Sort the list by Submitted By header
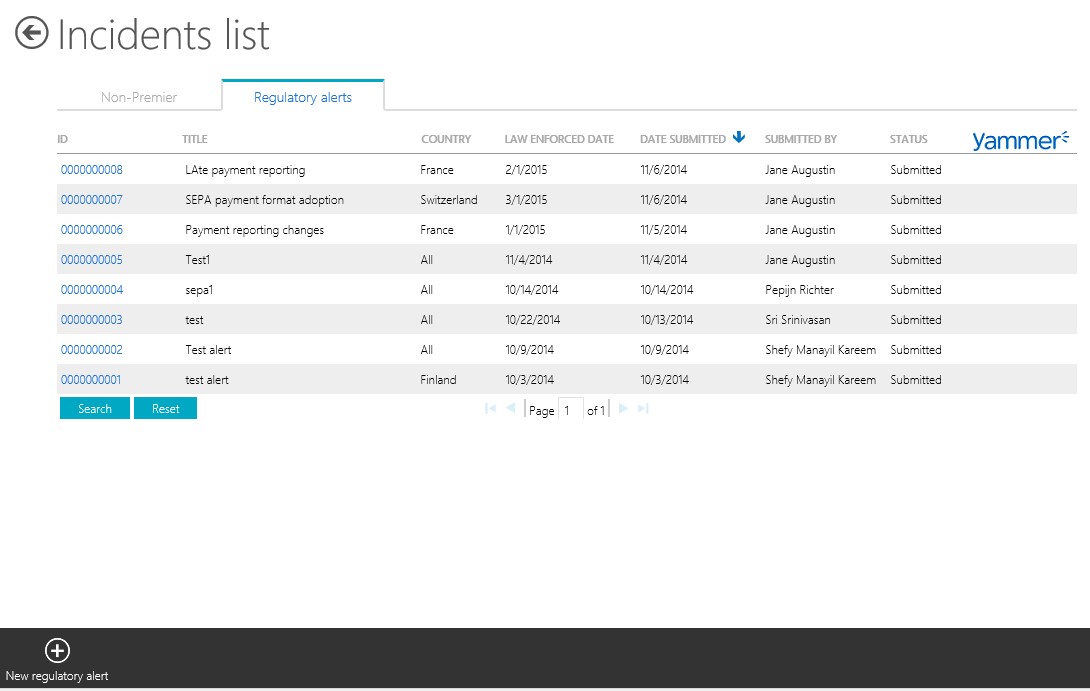The image size is (1090, 691). pos(801,139)
